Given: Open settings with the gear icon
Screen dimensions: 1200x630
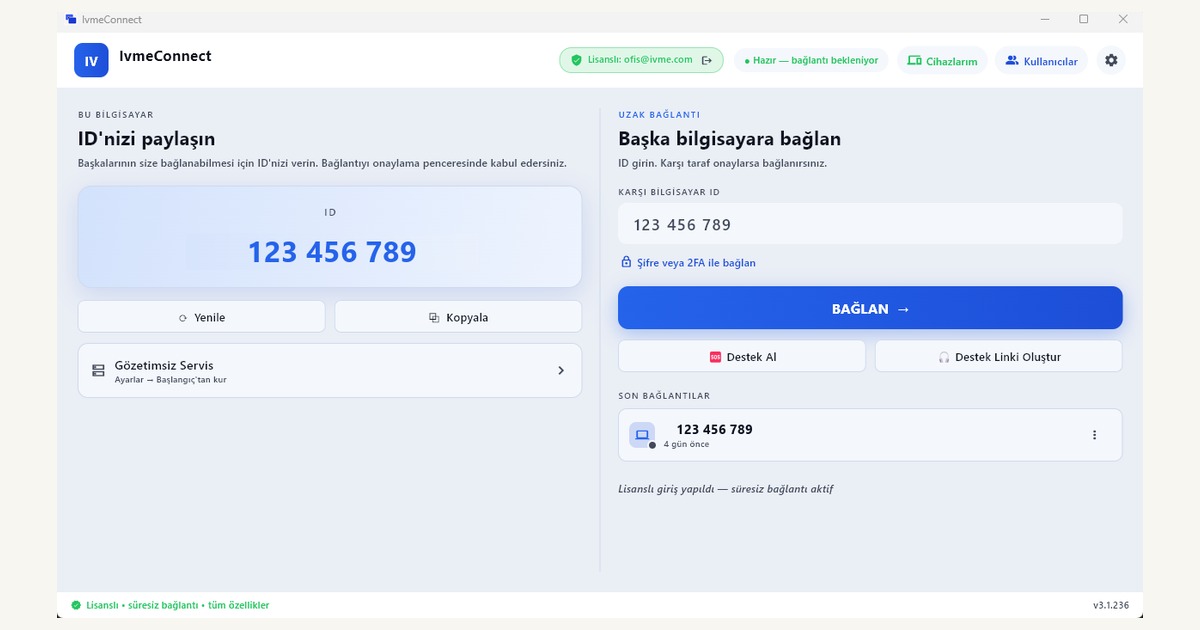Looking at the screenshot, I should coord(1111,60).
